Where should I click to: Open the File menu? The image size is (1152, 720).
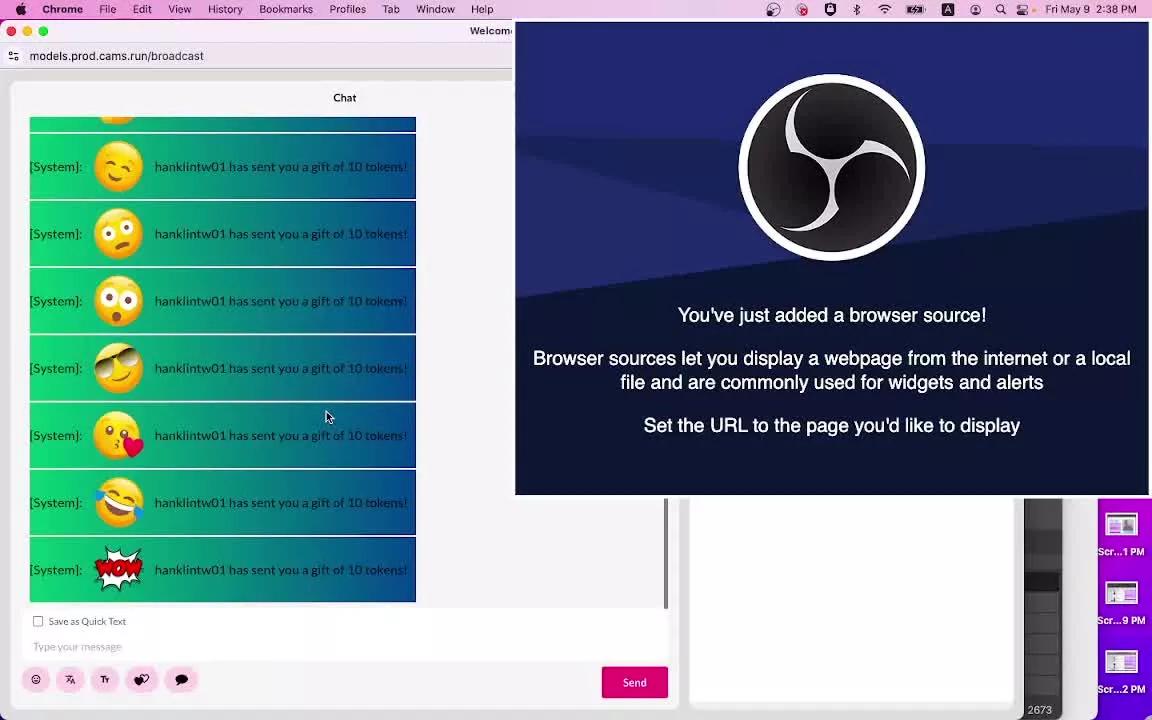pyautogui.click(x=107, y=10)
